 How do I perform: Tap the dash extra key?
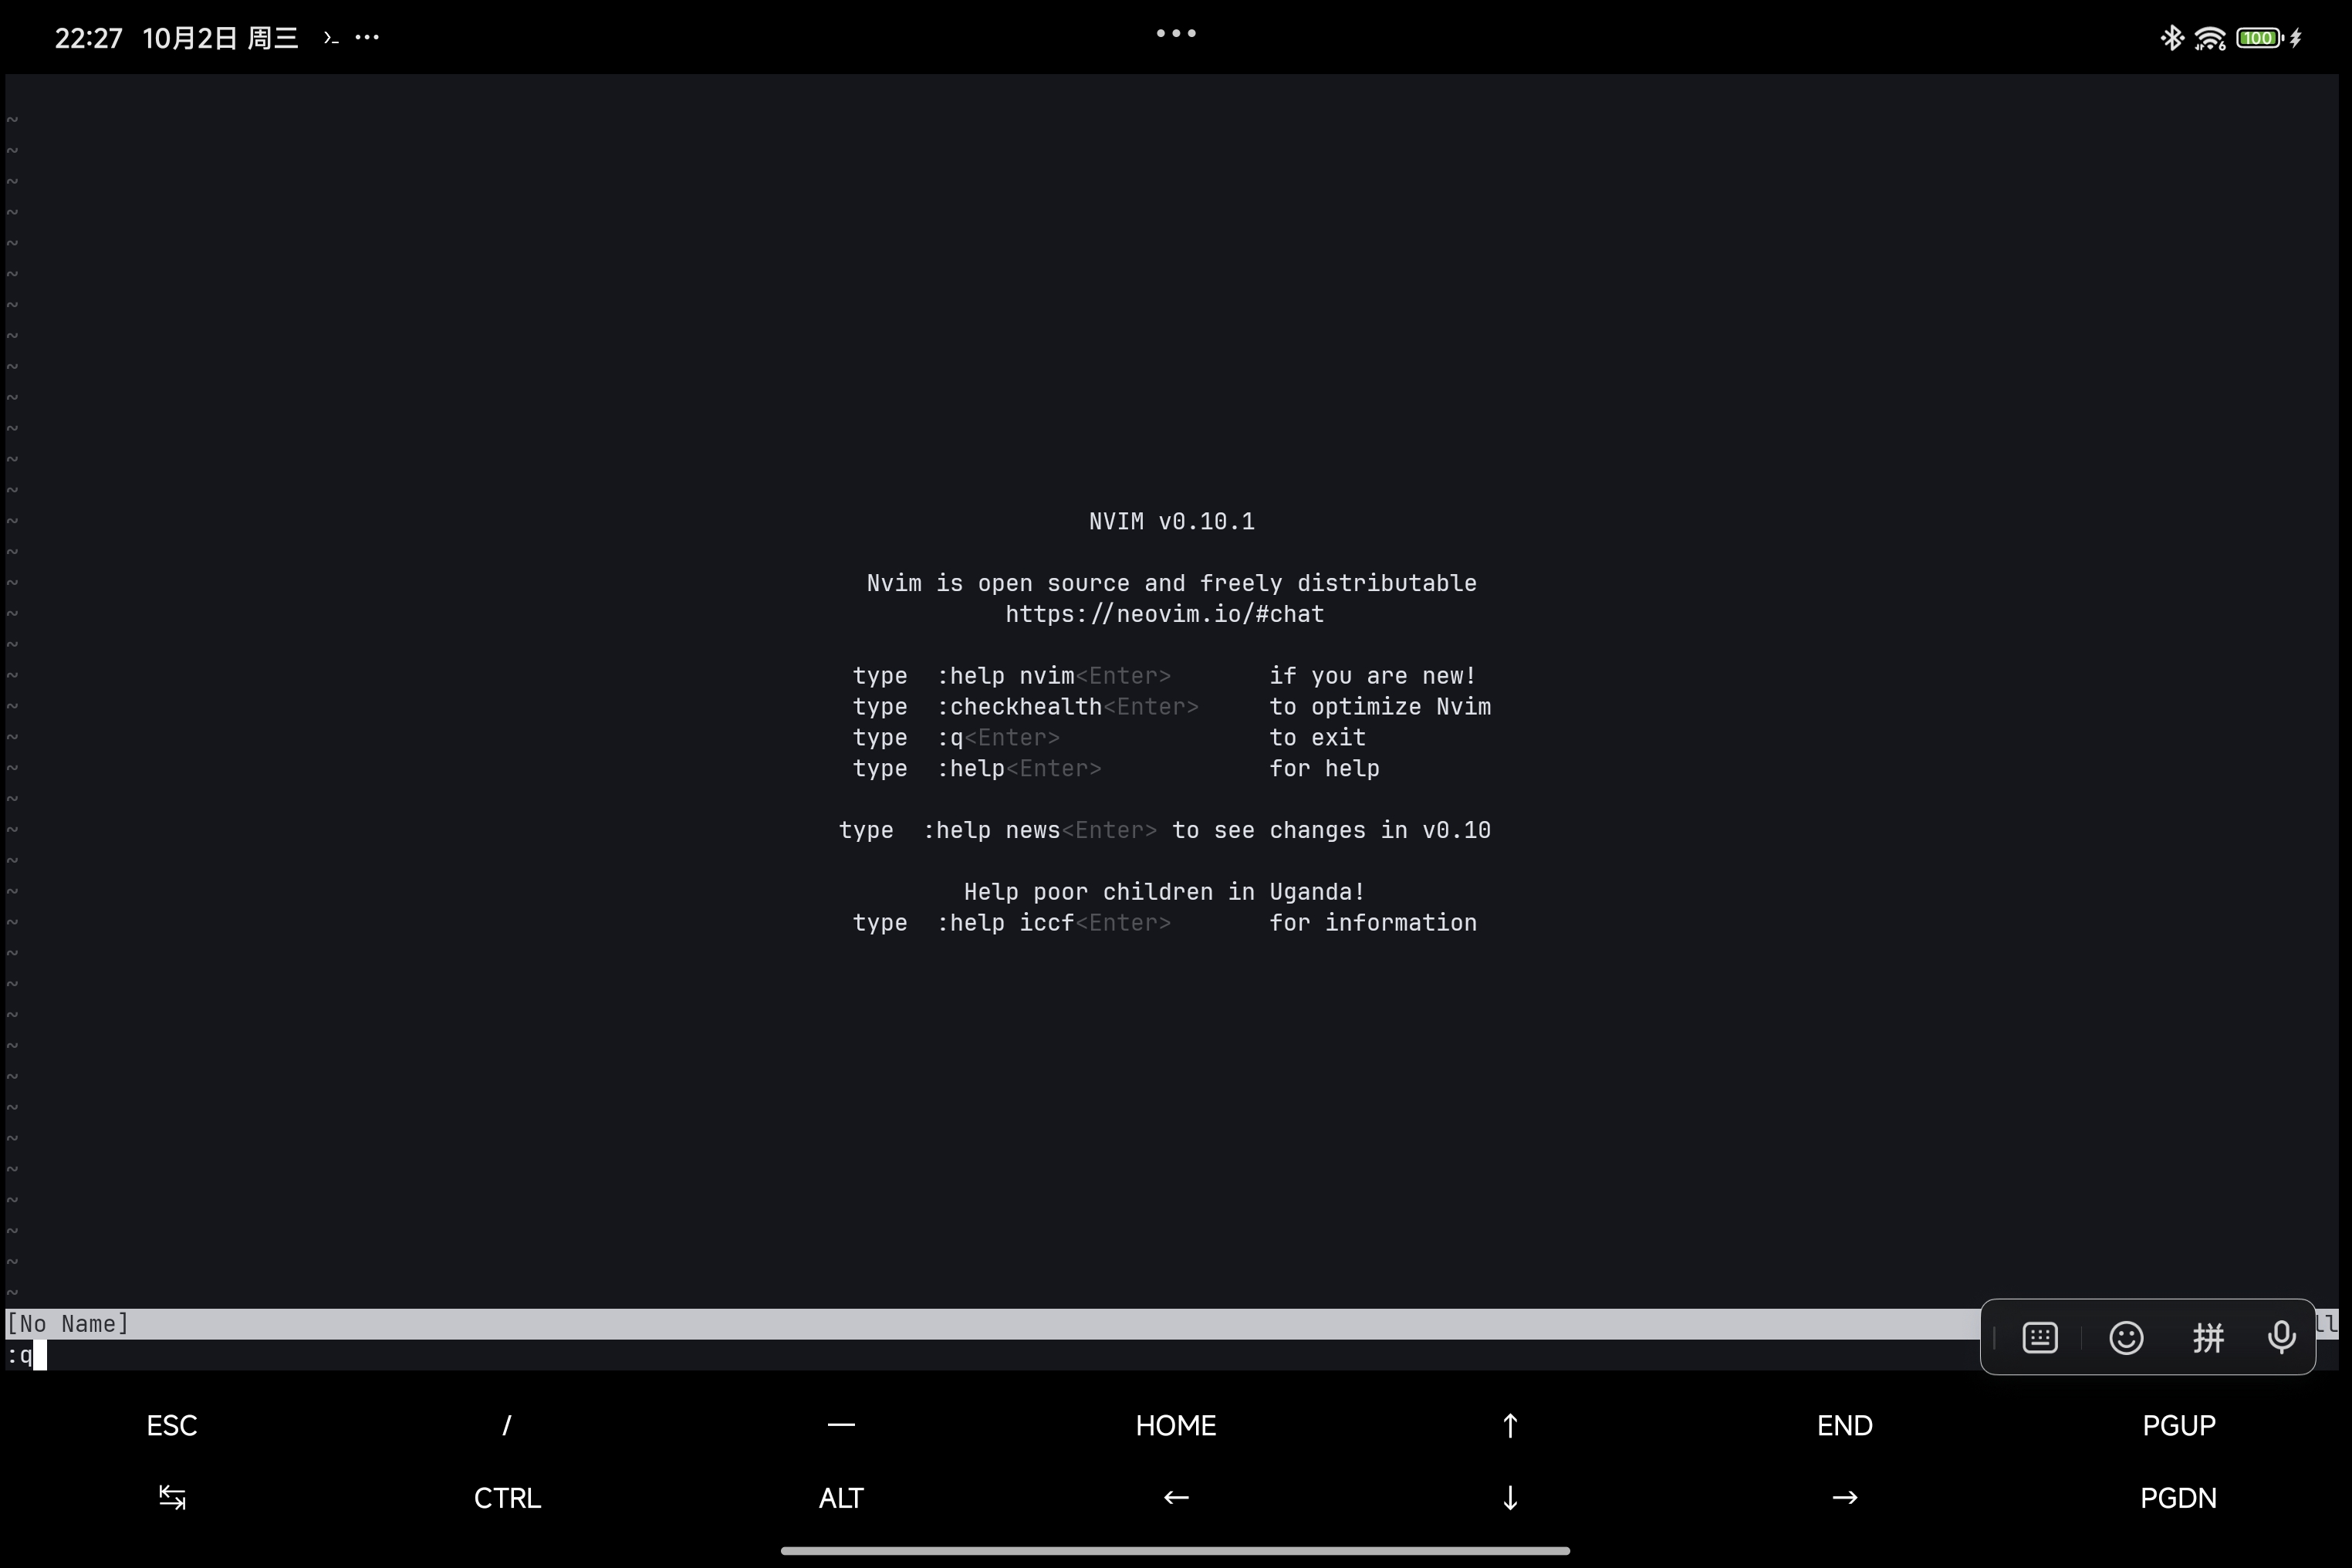coord(841,1424)
